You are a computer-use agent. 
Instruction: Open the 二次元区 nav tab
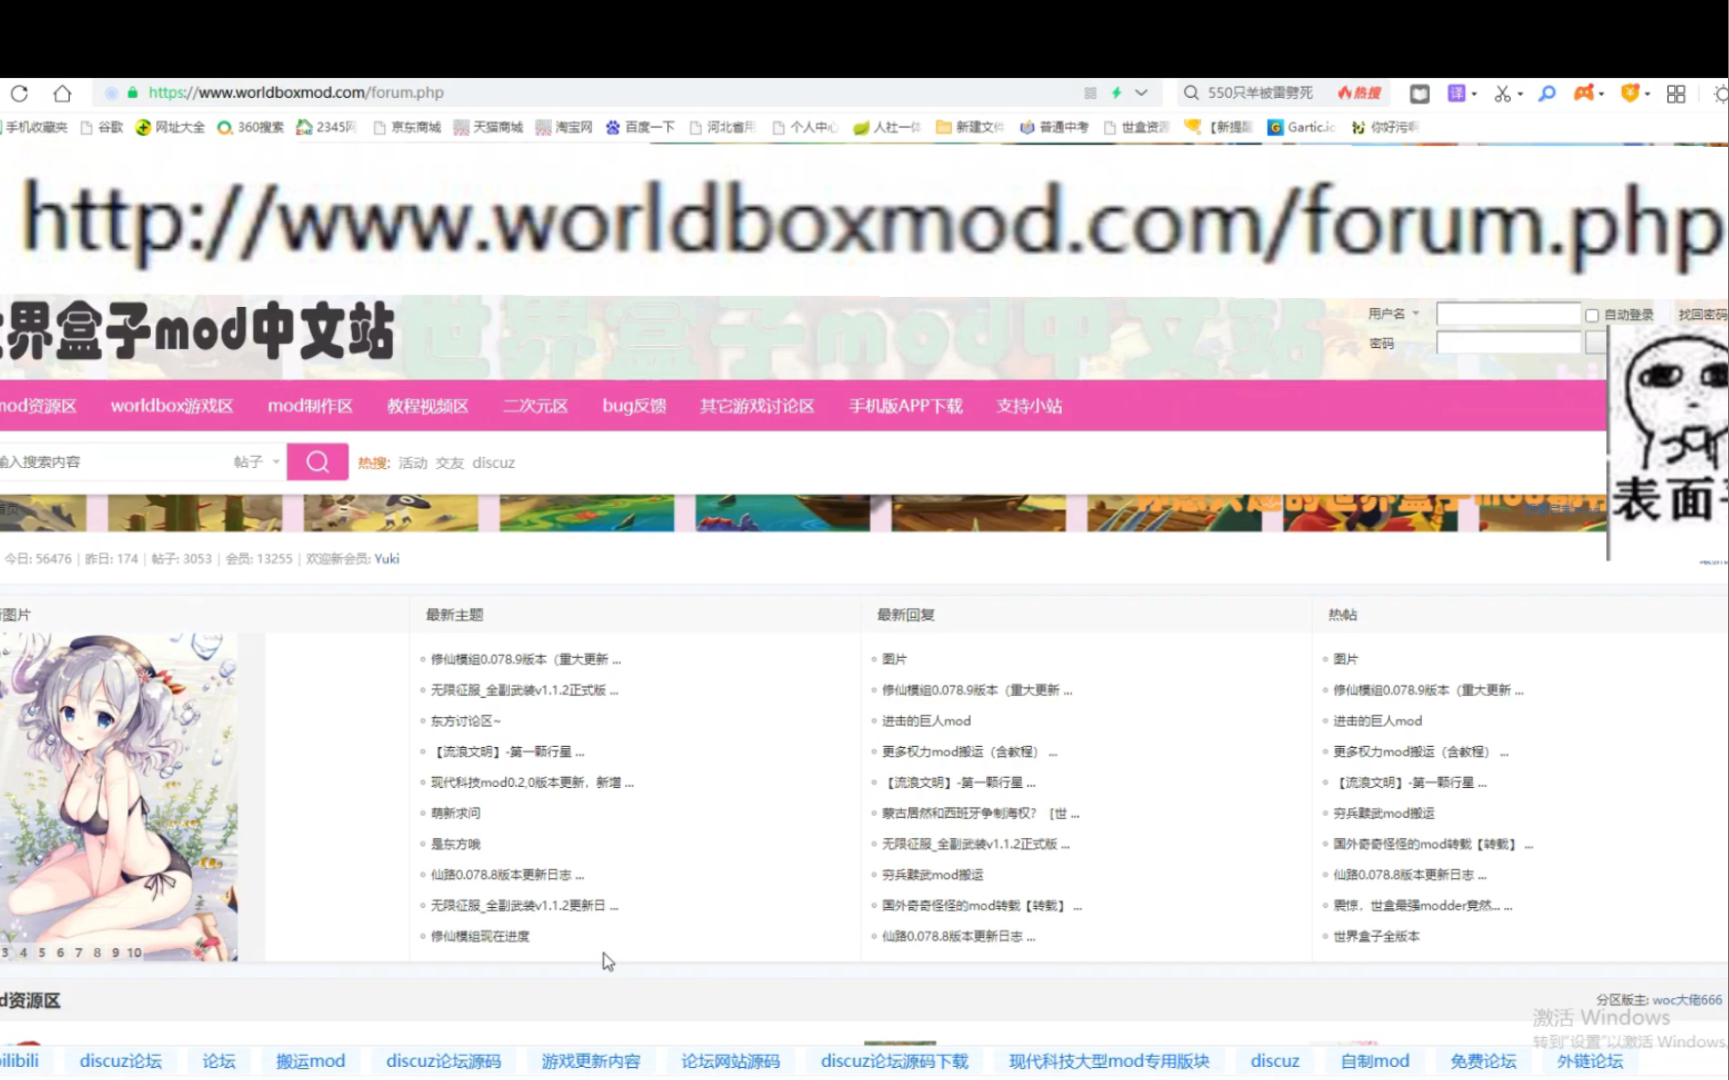click(x=535, y=406)
